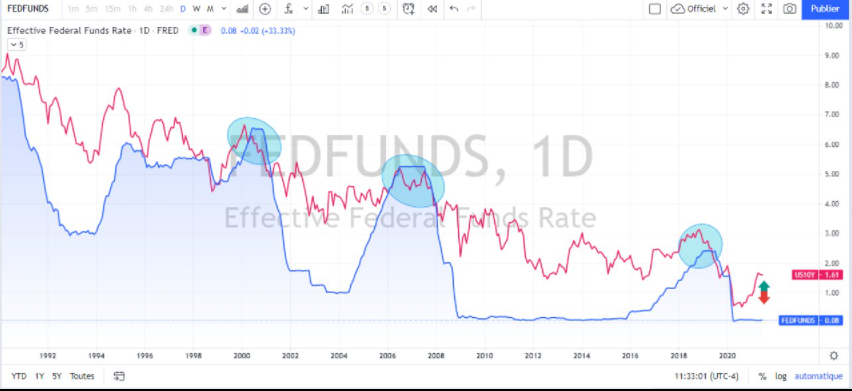Open the go-to-date calendar icon
Image resolution: width=852 pixels, height=391 pixels.
pos(119,376)
